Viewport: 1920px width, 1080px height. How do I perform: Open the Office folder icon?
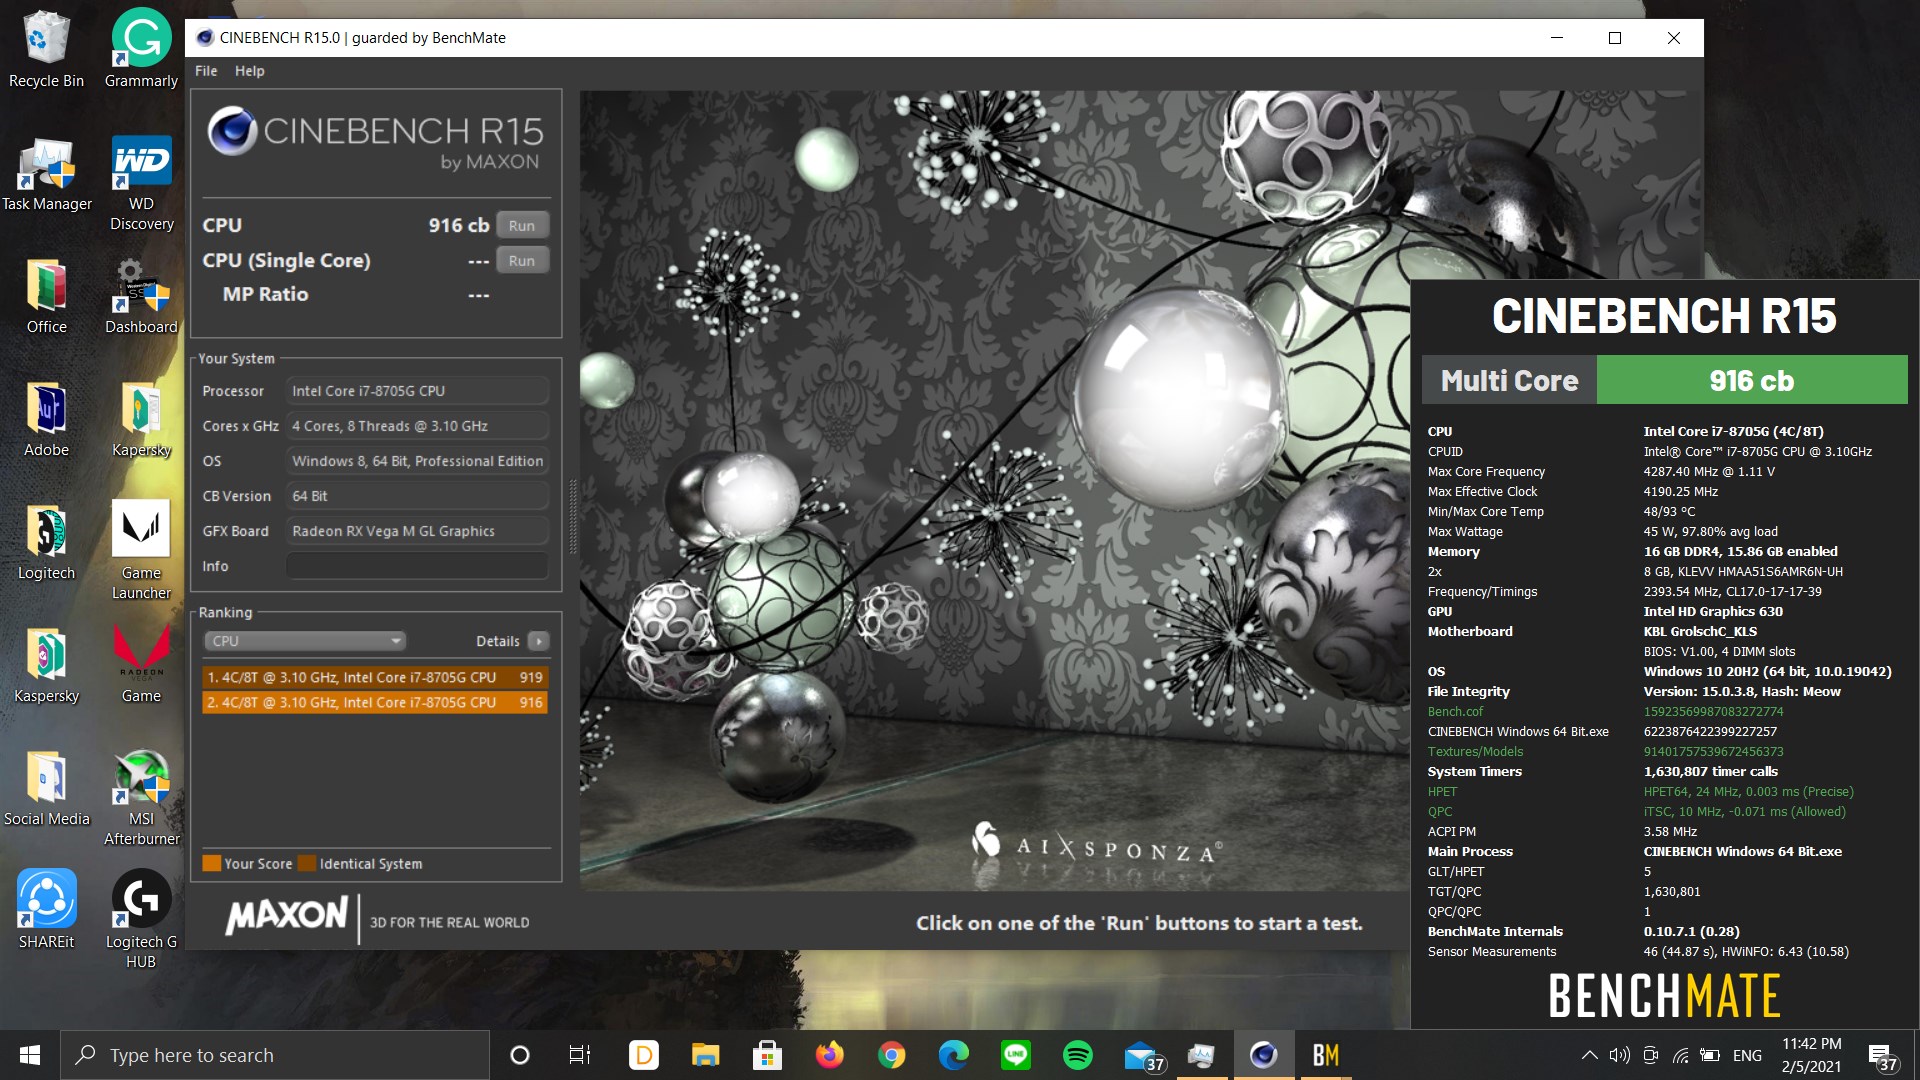[46, 297]
